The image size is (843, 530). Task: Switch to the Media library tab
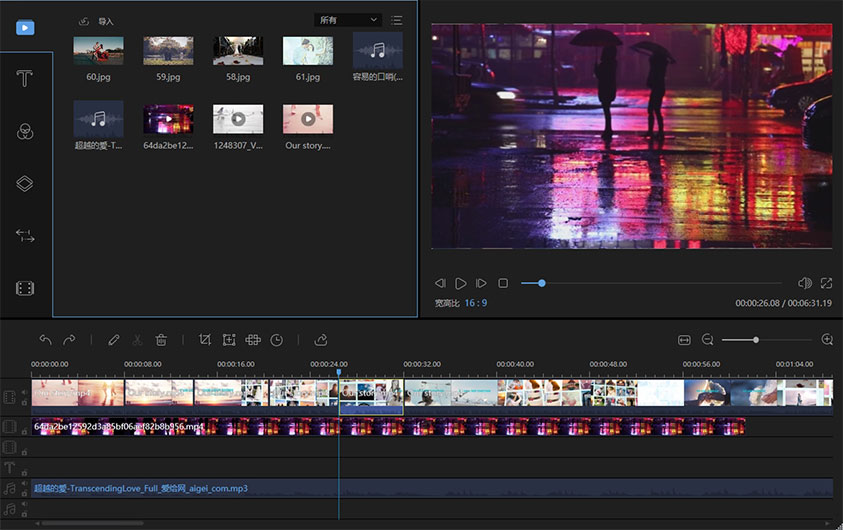point(25,27)
